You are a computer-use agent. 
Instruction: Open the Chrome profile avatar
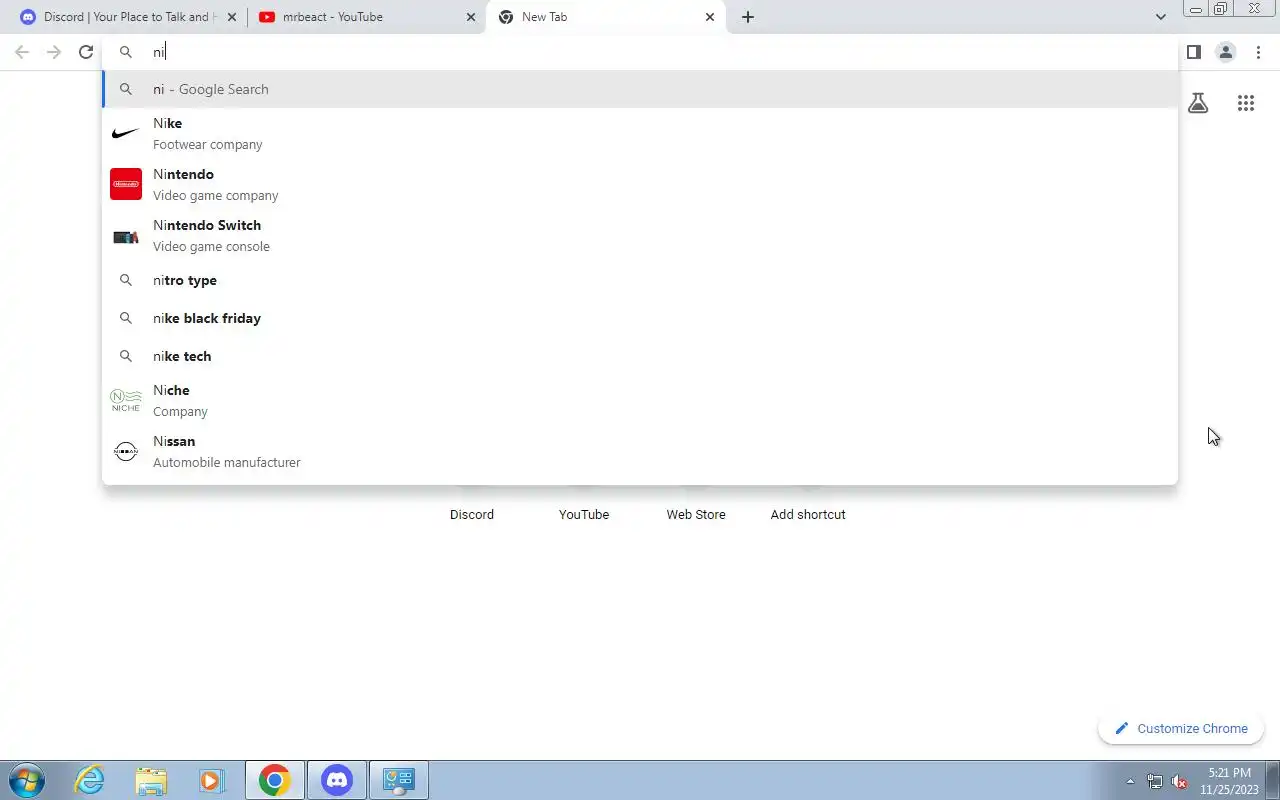(x=1226, y=52)
